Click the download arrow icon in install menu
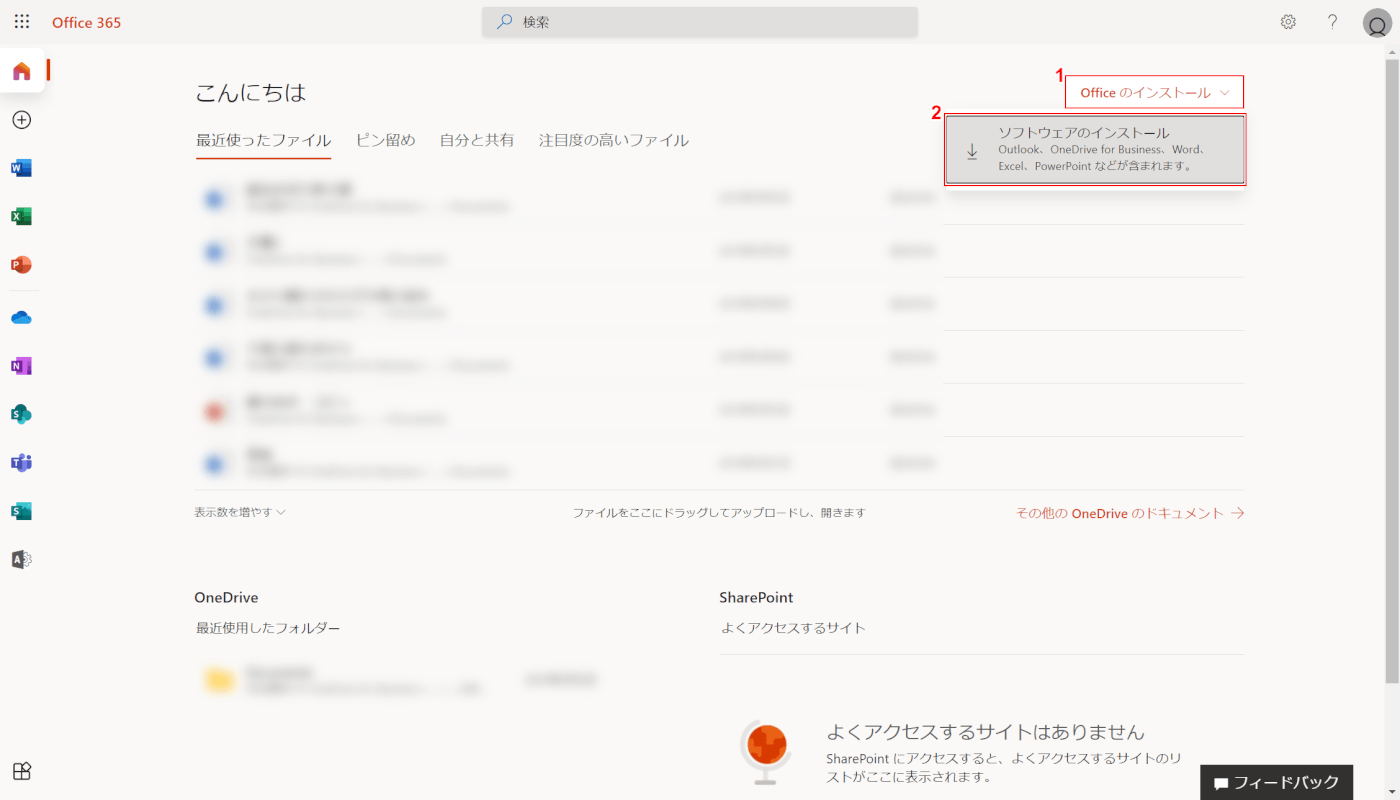The width and height of the screenshot is (1400, 800). click(972, 151)
